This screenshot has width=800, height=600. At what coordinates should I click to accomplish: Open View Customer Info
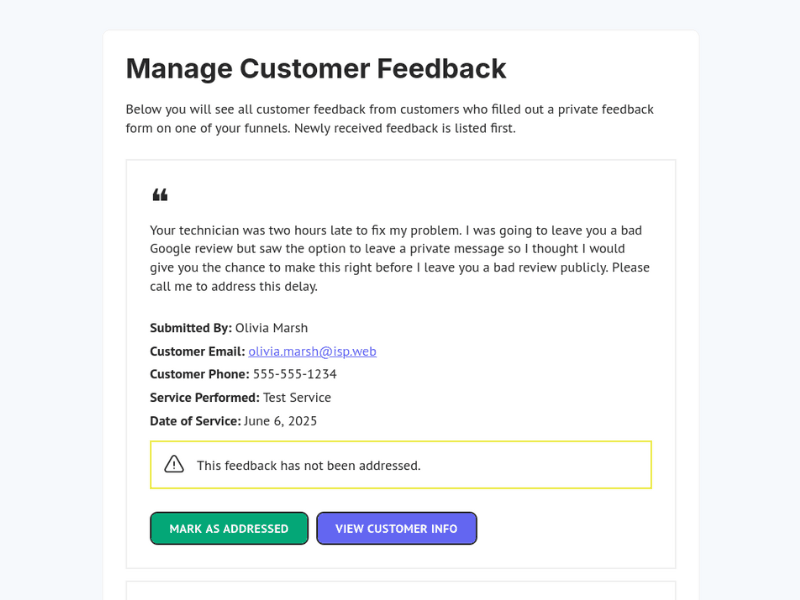(396, 529)
